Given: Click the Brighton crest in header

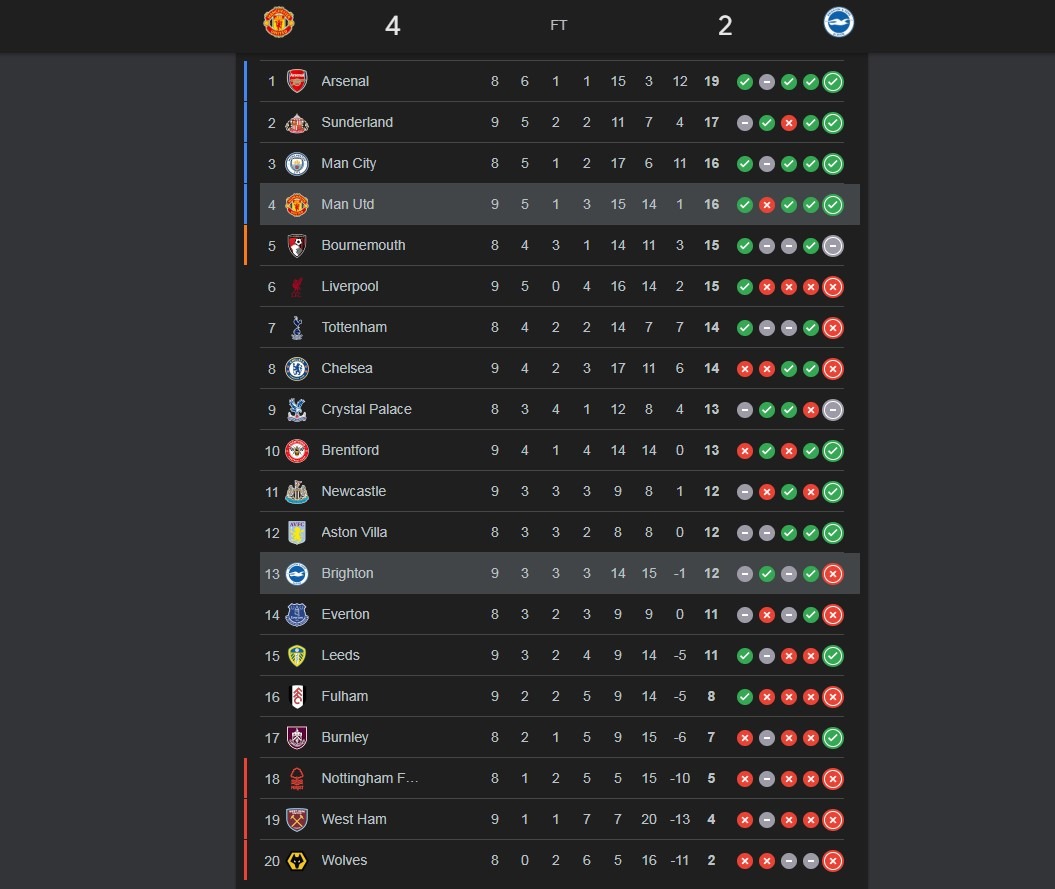Looking at the screenshot, I should pyautogui.click(x=838, y=23).
